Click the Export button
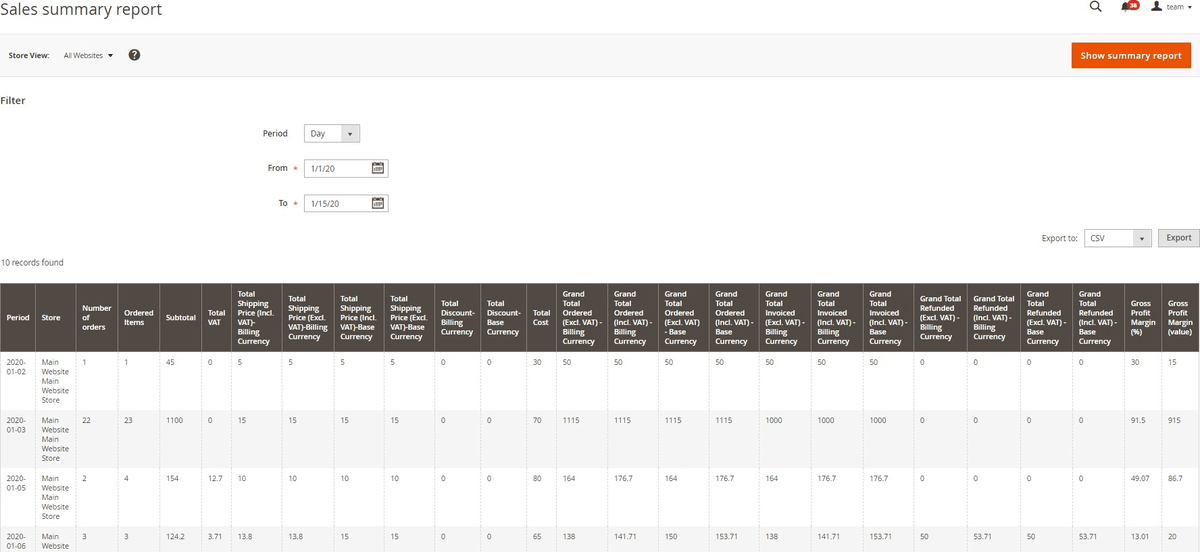The image size is (1200, 552). pyautogui.click(x=1178, y=238)
